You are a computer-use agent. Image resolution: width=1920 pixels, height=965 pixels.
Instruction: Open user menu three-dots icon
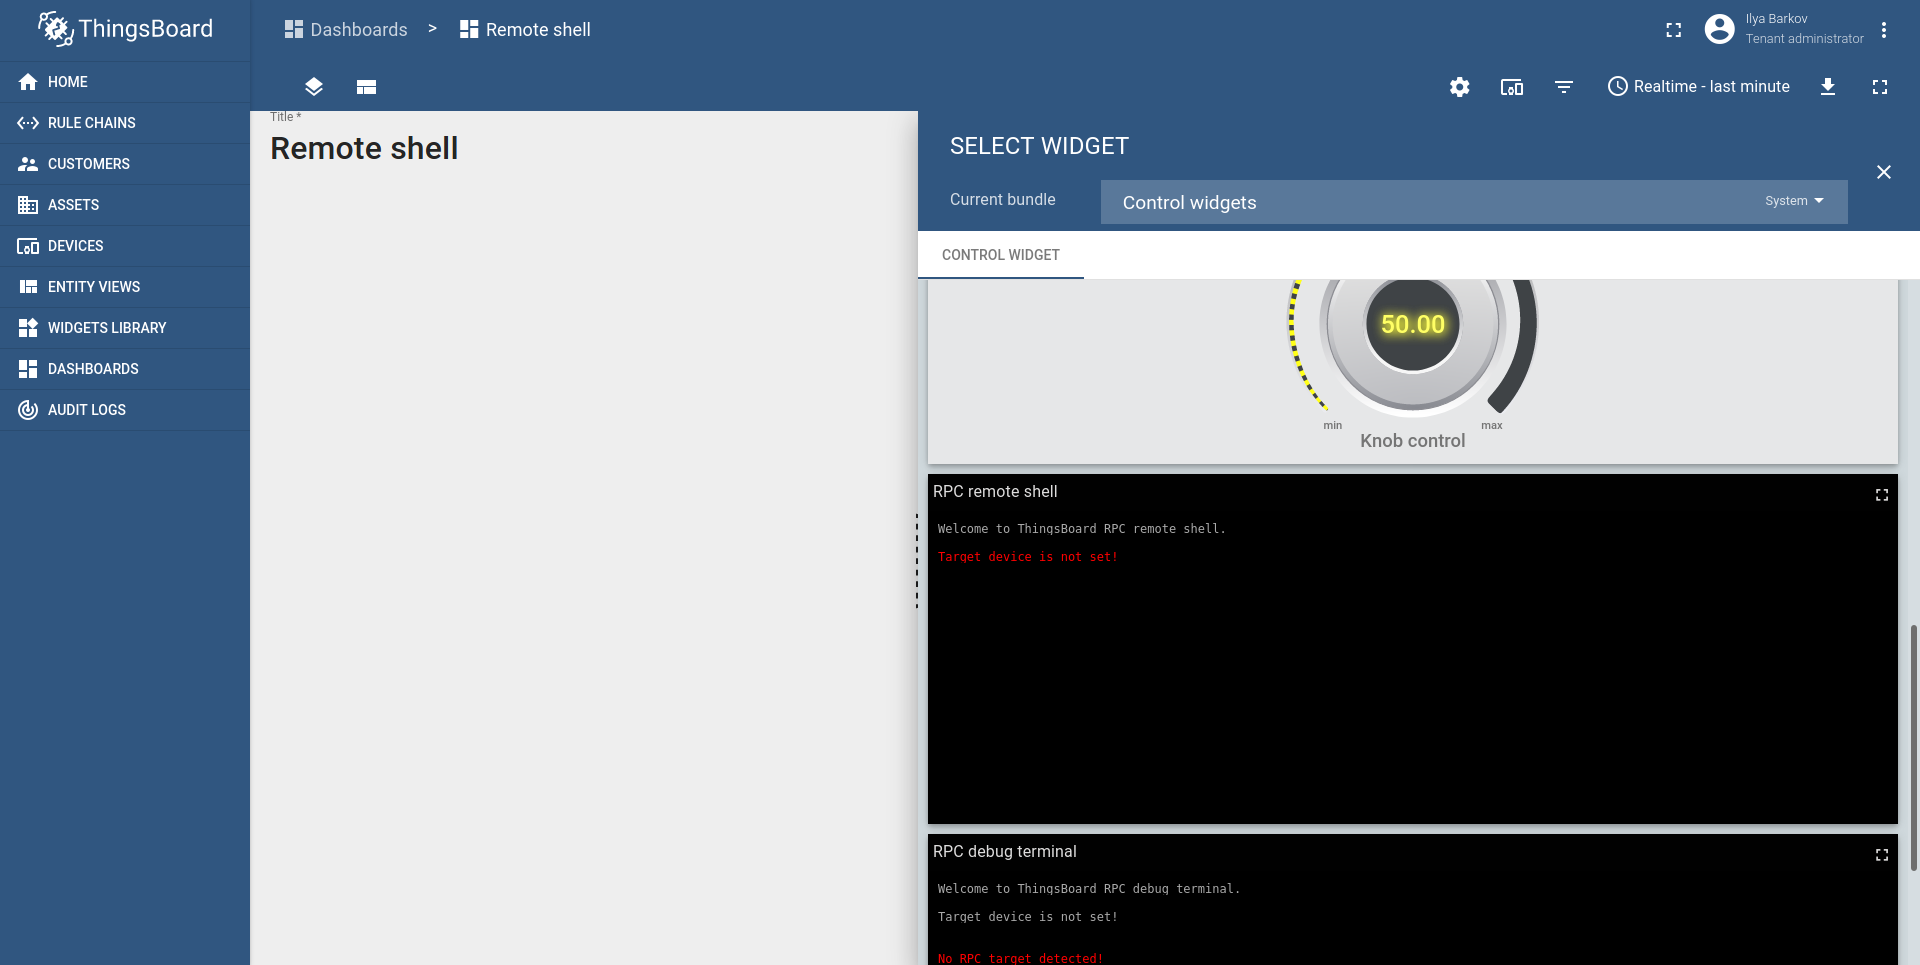(x=1884, y=30)
